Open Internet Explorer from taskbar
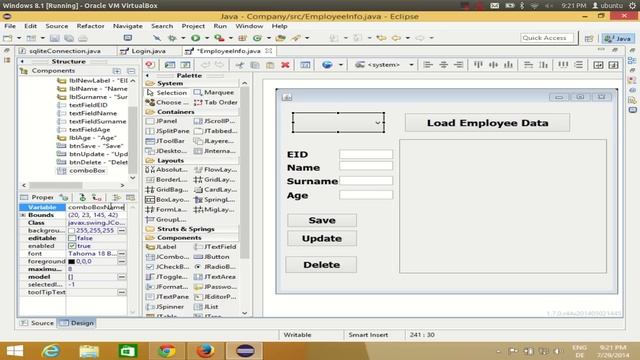 51,351
